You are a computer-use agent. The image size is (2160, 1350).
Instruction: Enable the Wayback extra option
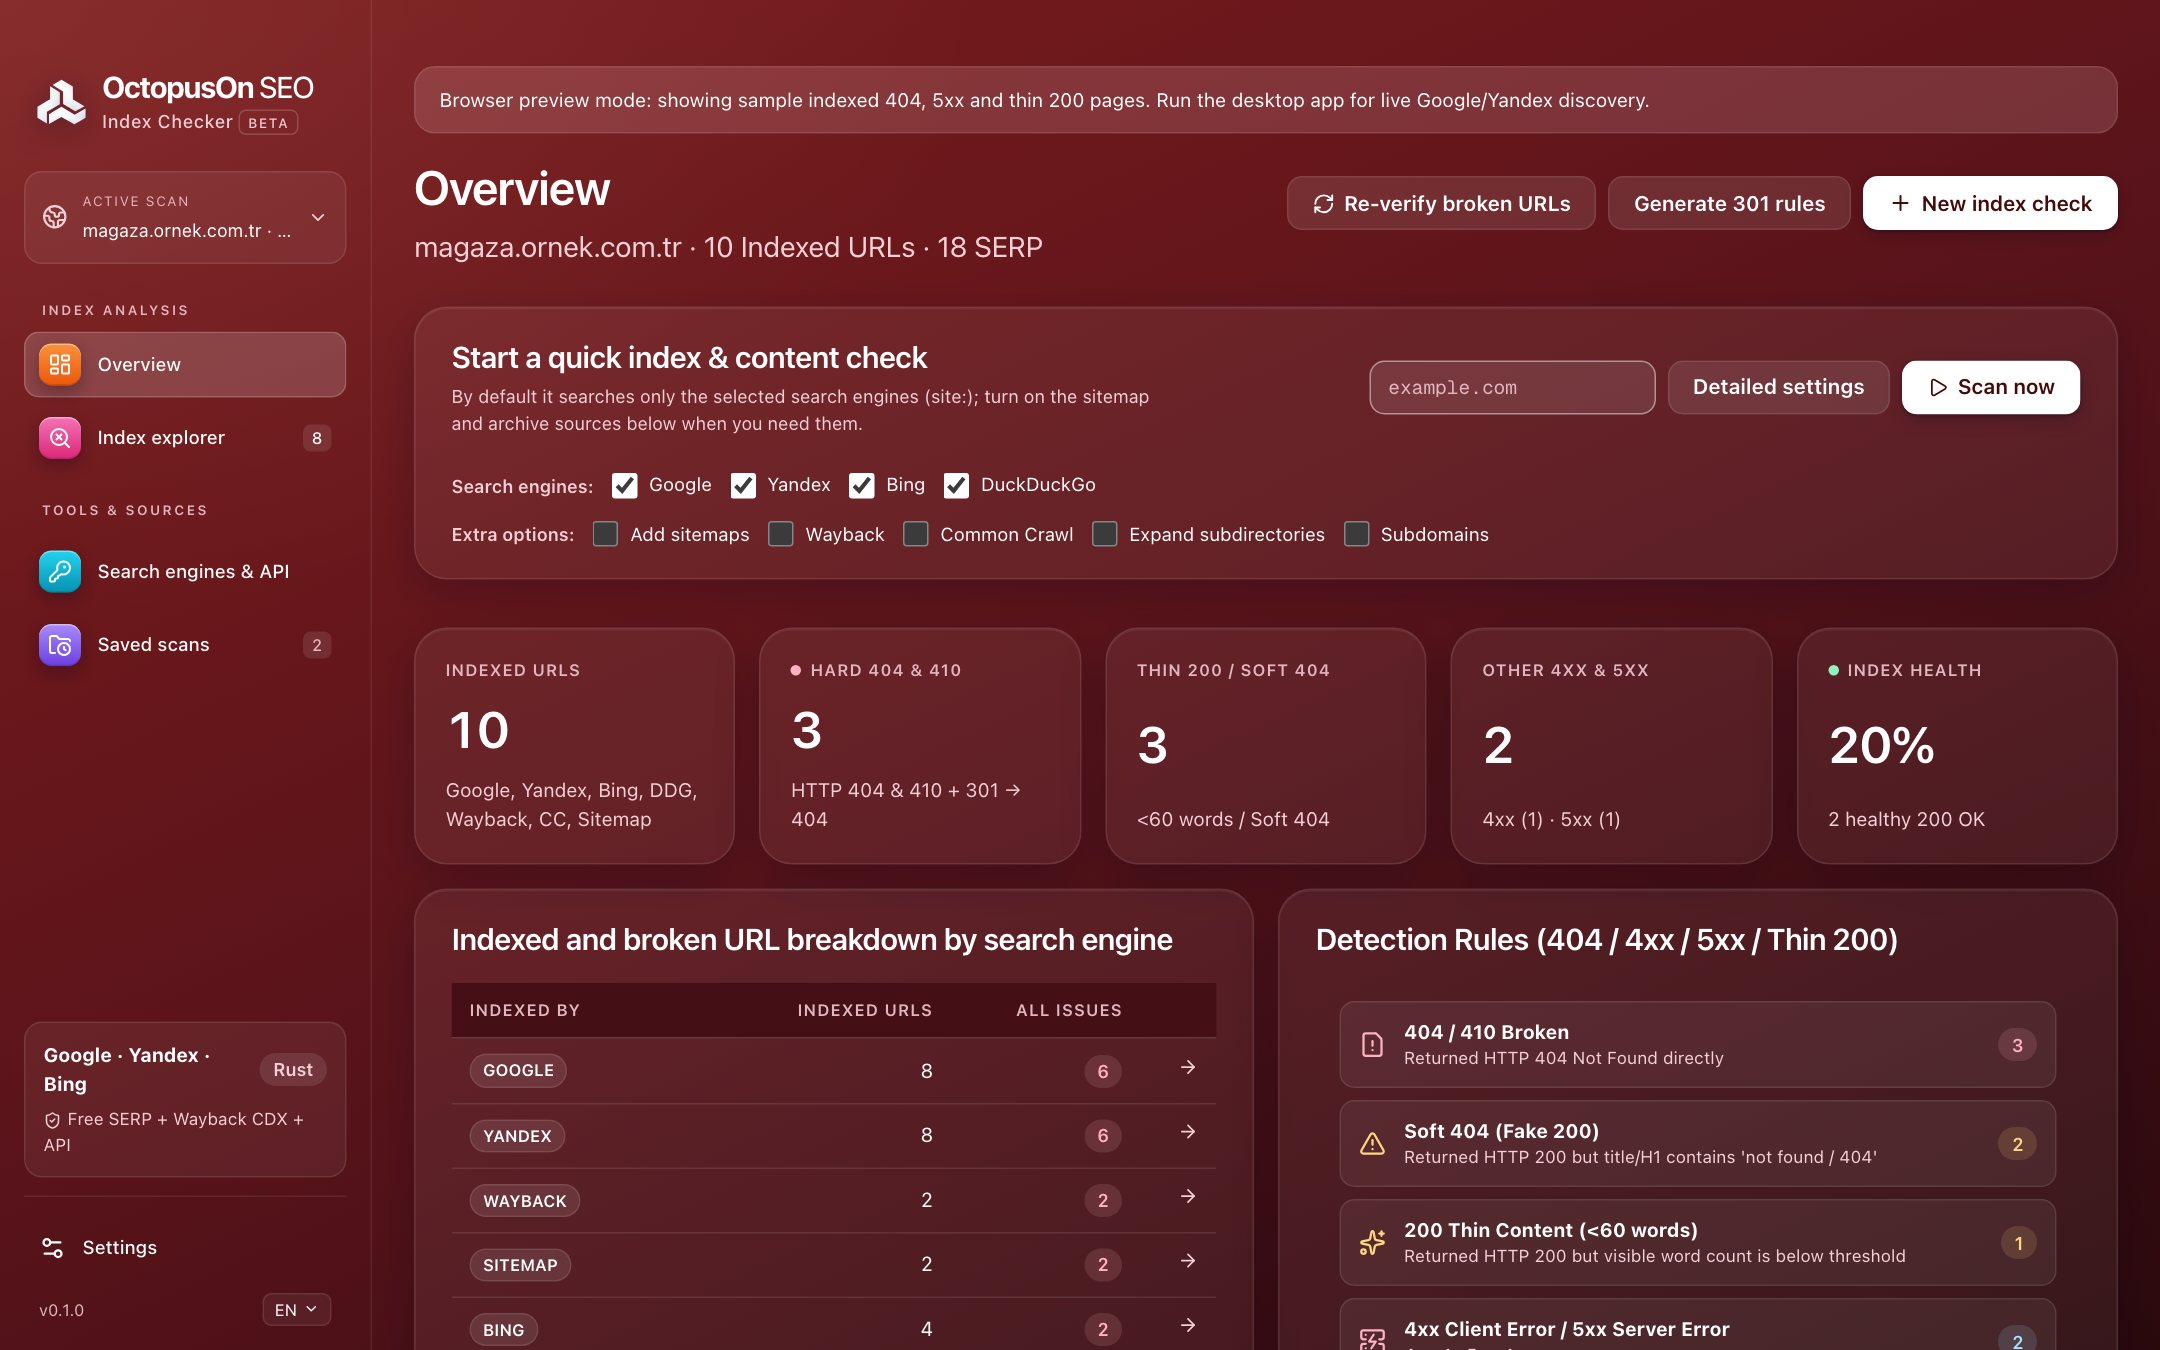[781, 534]
